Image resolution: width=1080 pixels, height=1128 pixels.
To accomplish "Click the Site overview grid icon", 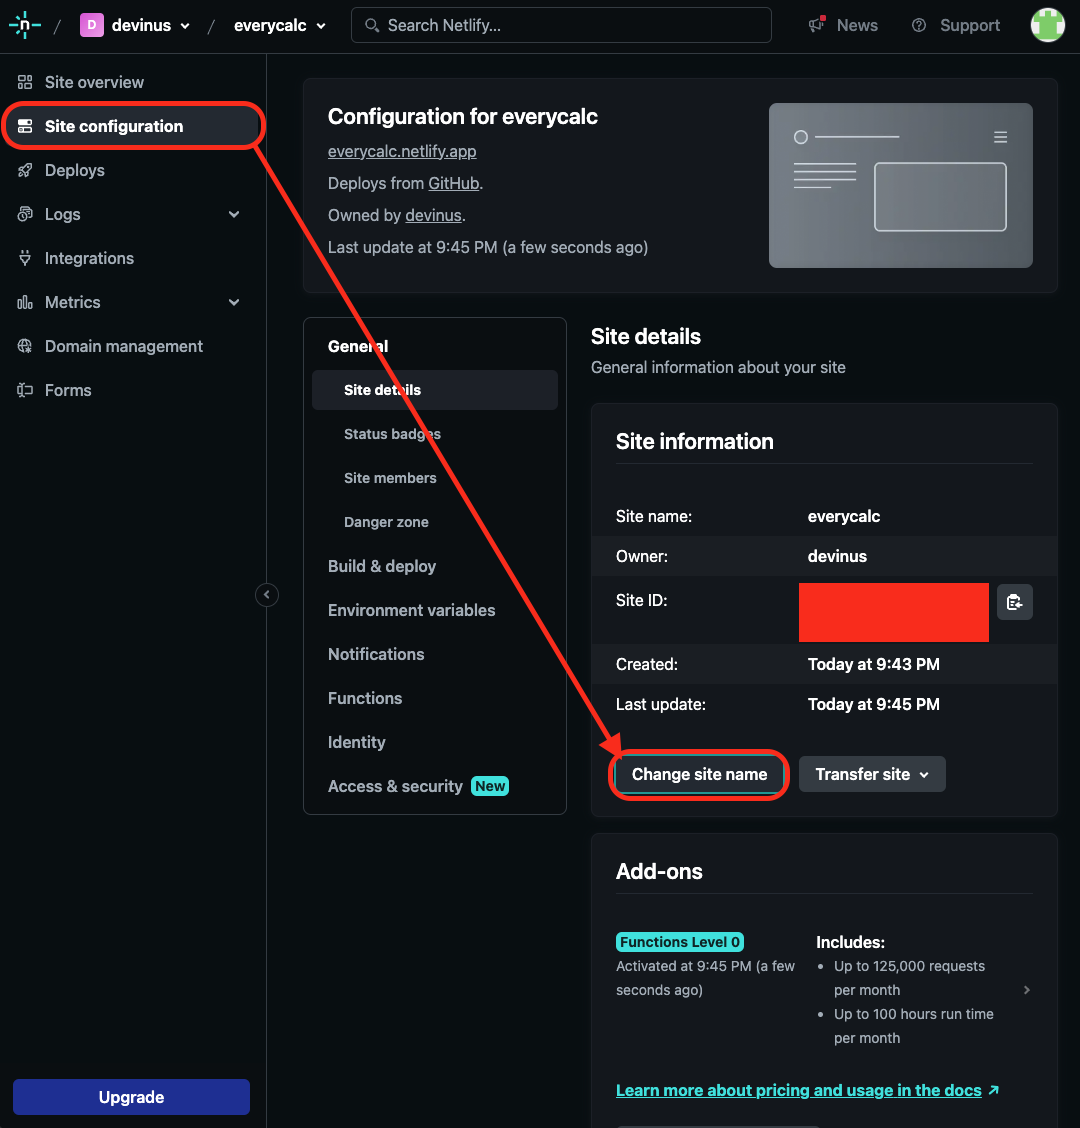I will click(25, 82).
